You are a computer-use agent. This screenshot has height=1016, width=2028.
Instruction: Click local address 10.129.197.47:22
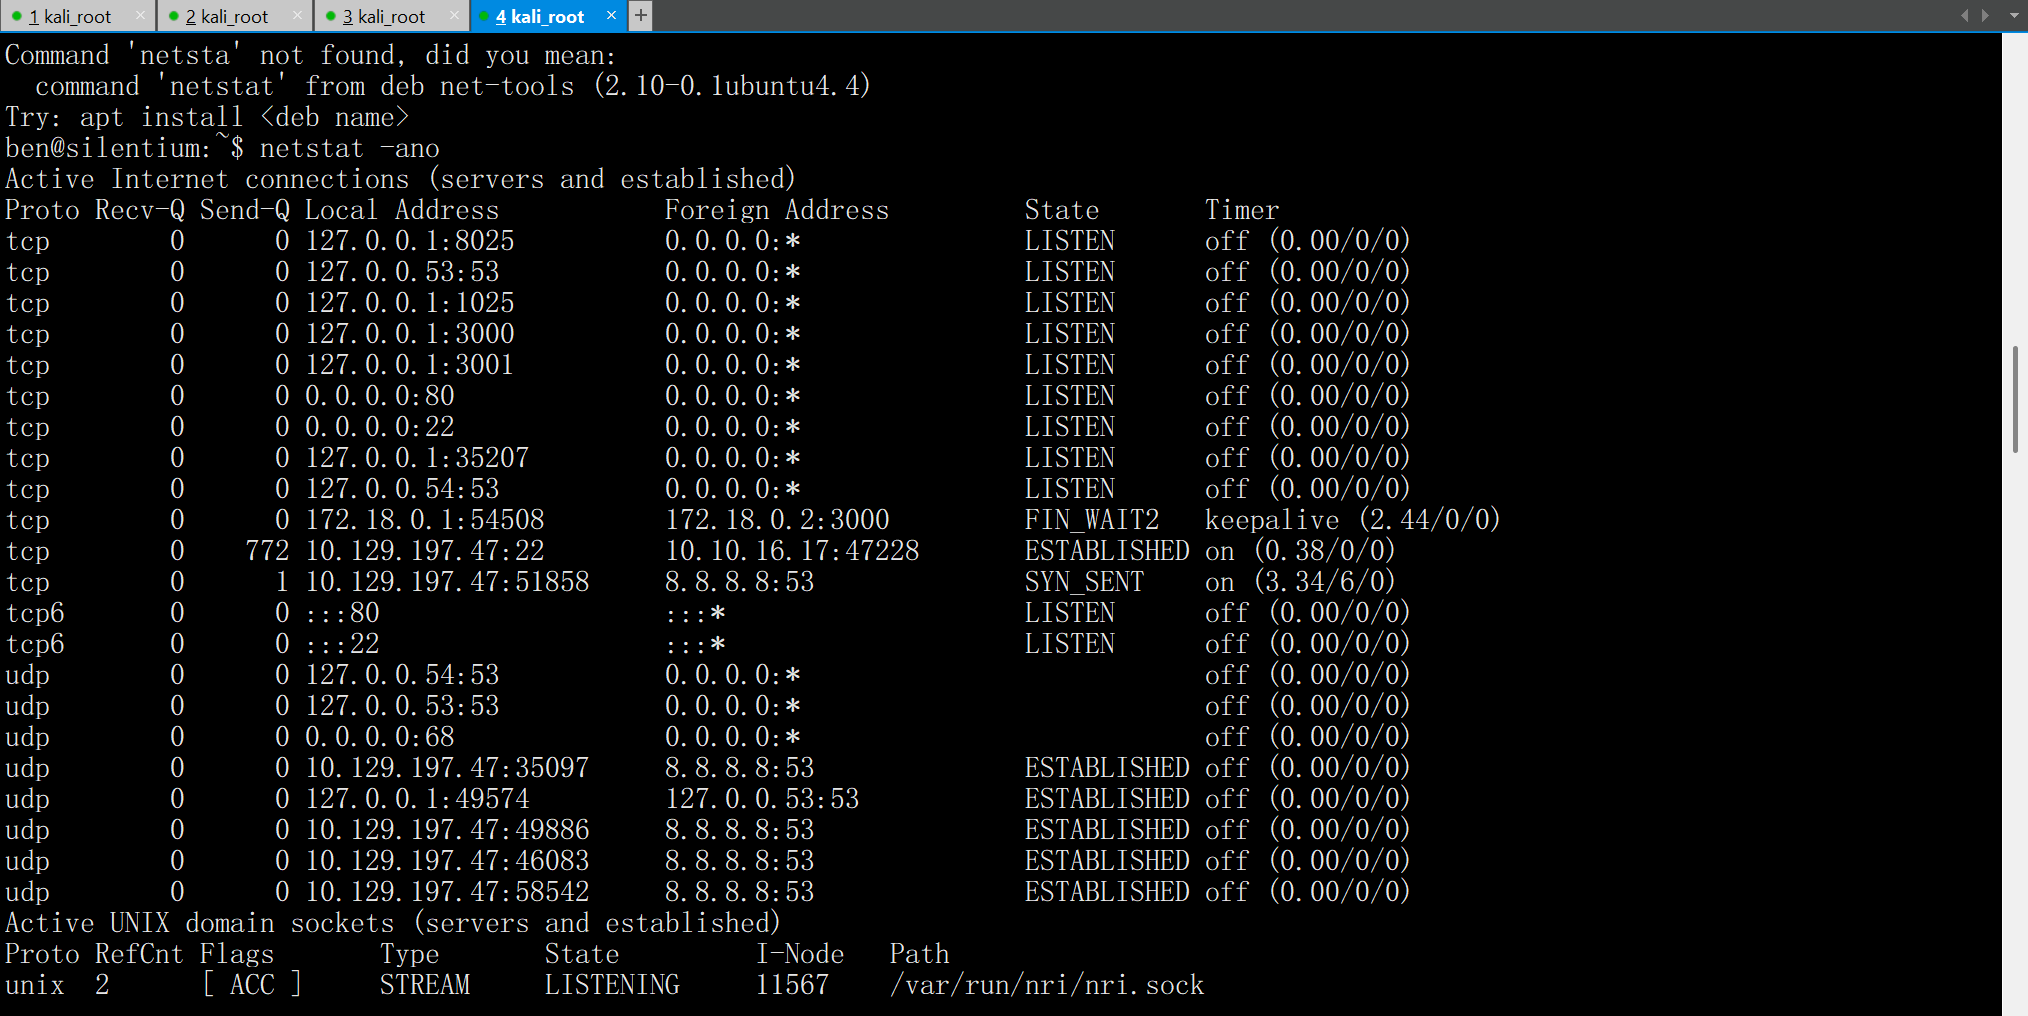(x=424, y=551)
